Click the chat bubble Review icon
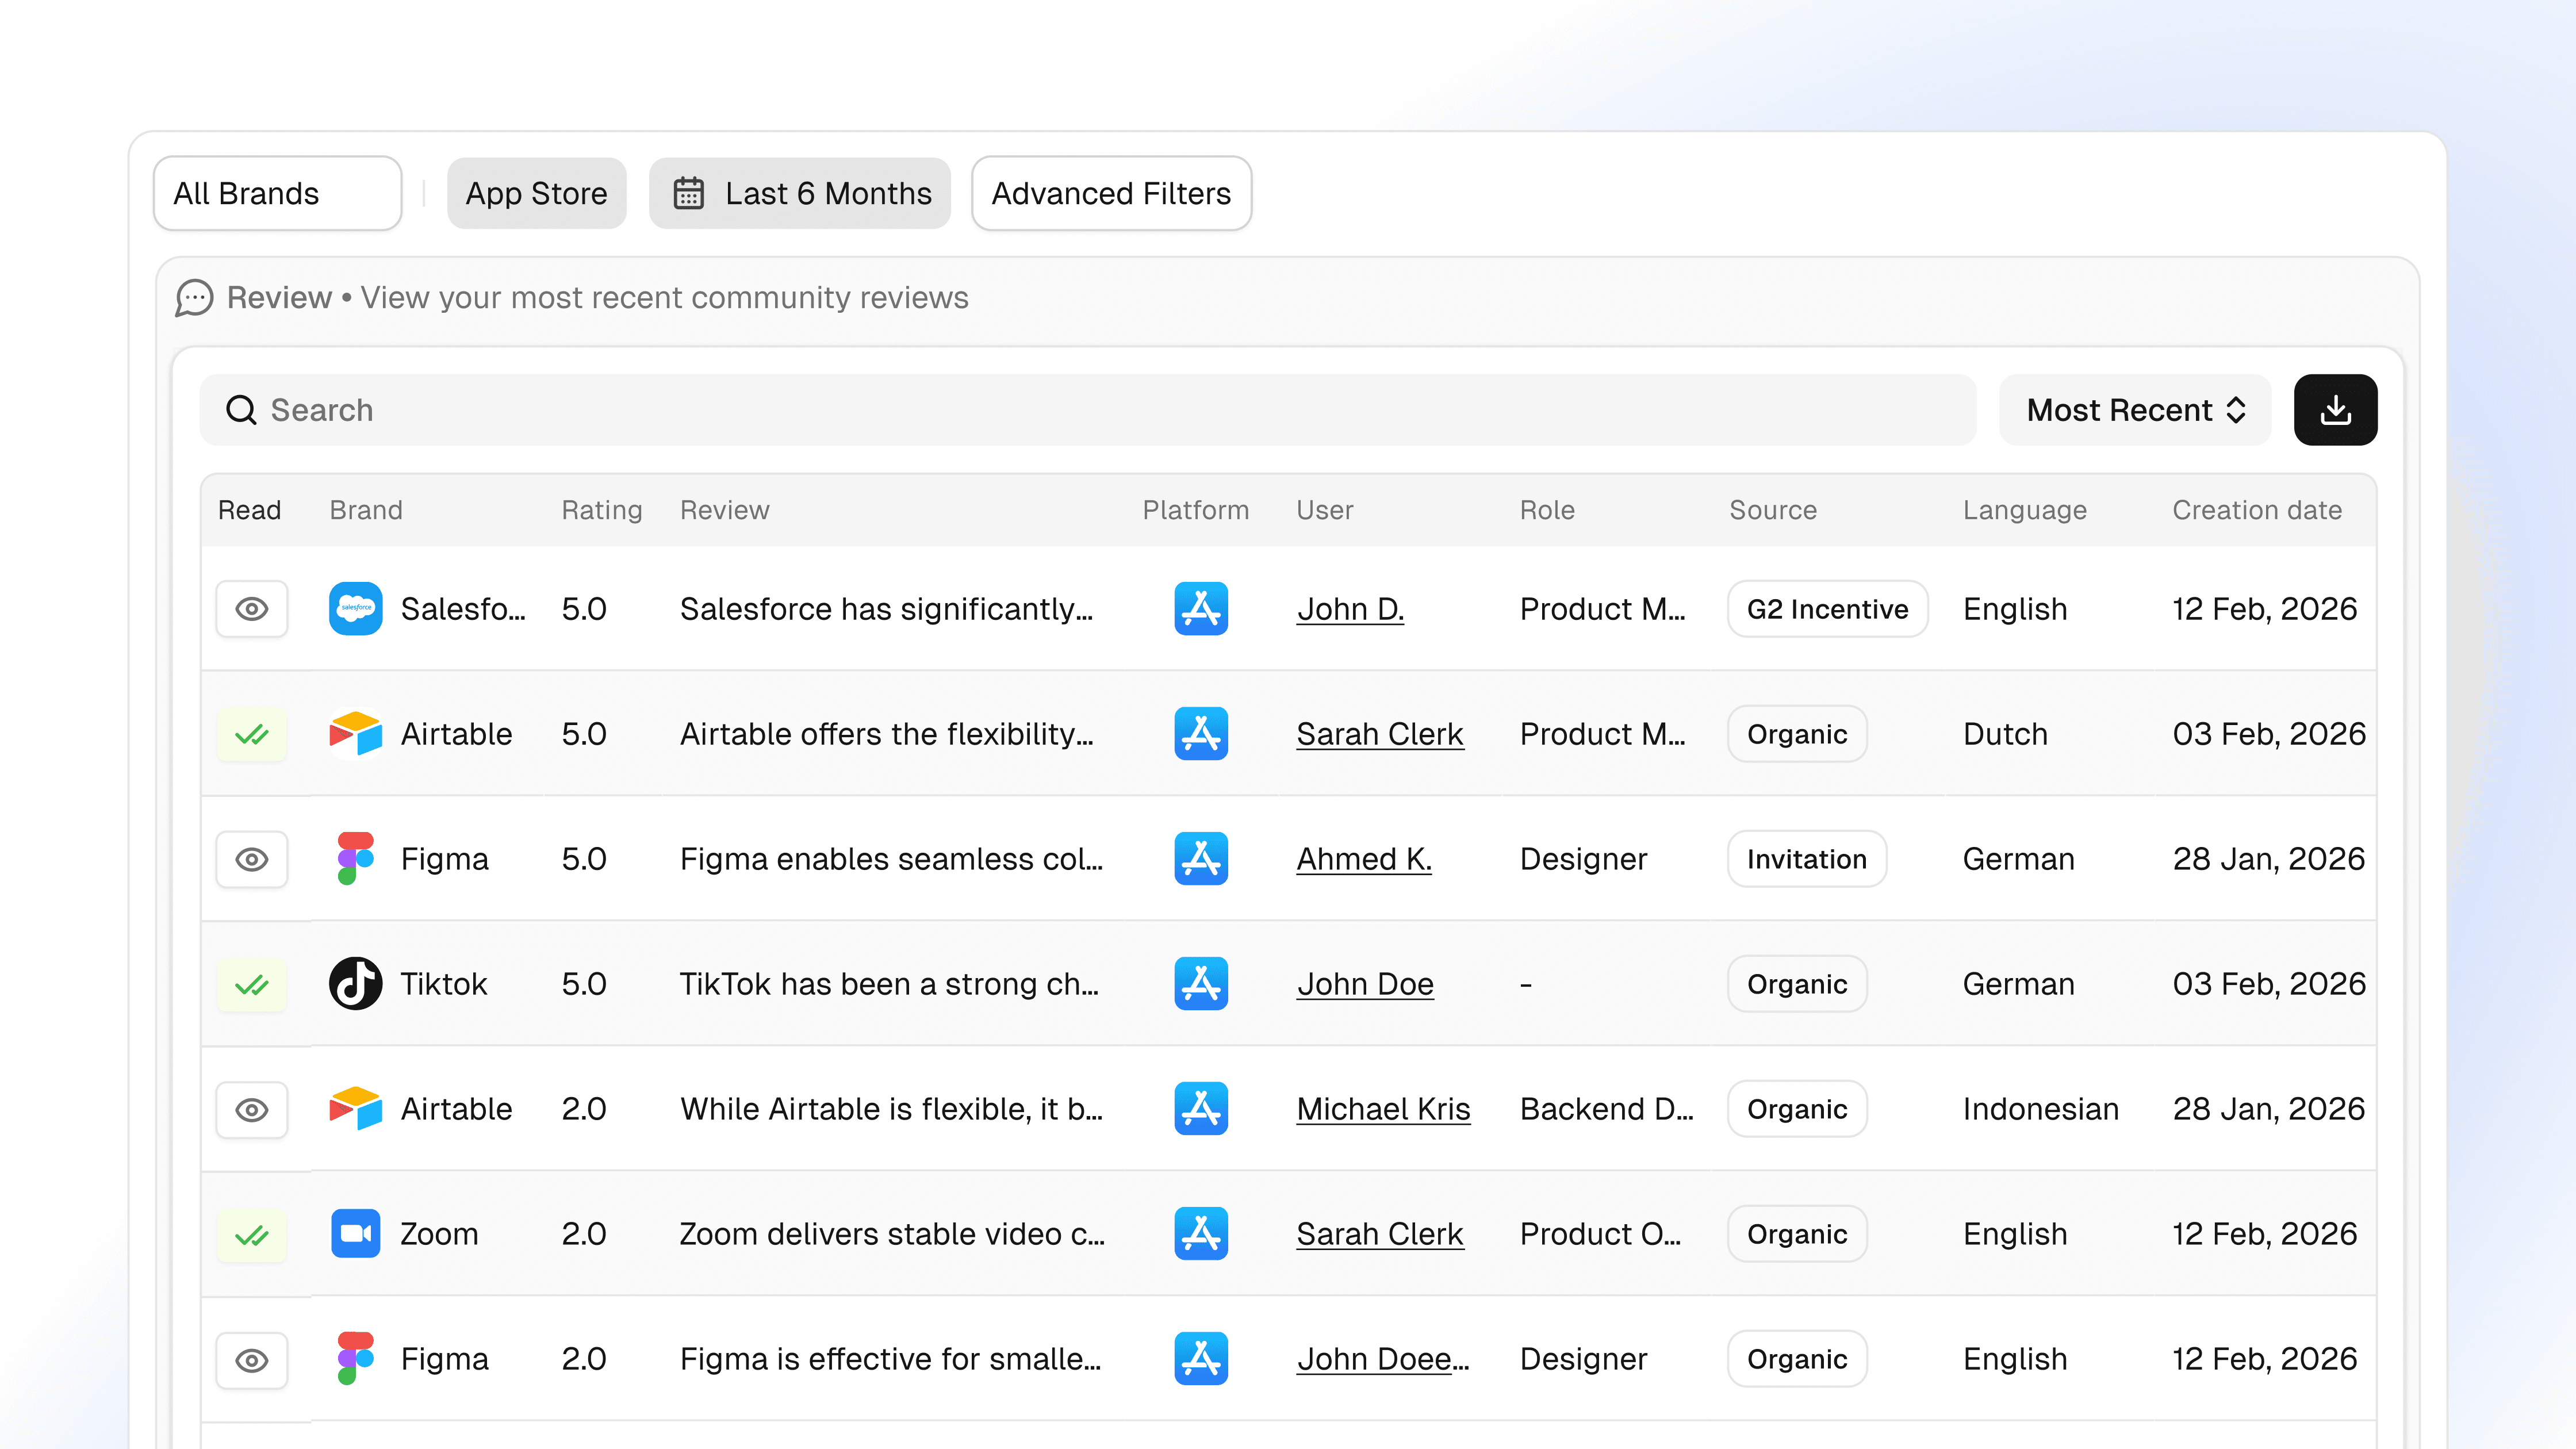Image resolution: width=2576 pixels, height=1449 pixels. pos(194,298)
